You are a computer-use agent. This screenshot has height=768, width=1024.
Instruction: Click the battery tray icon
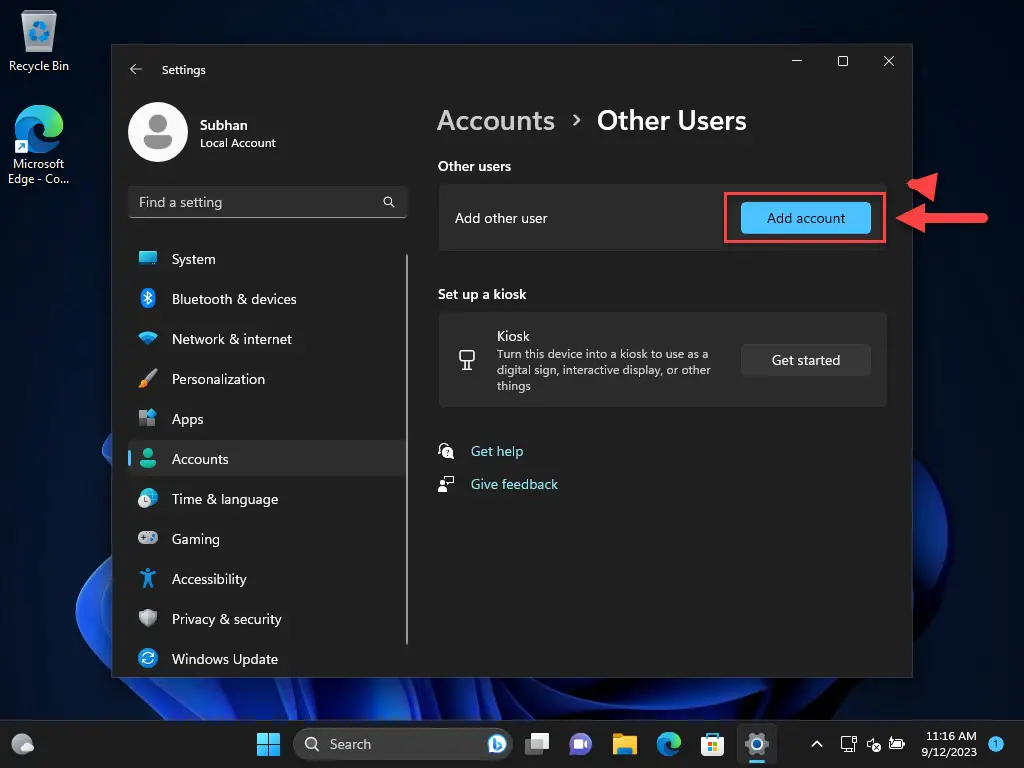pos(897,744)
